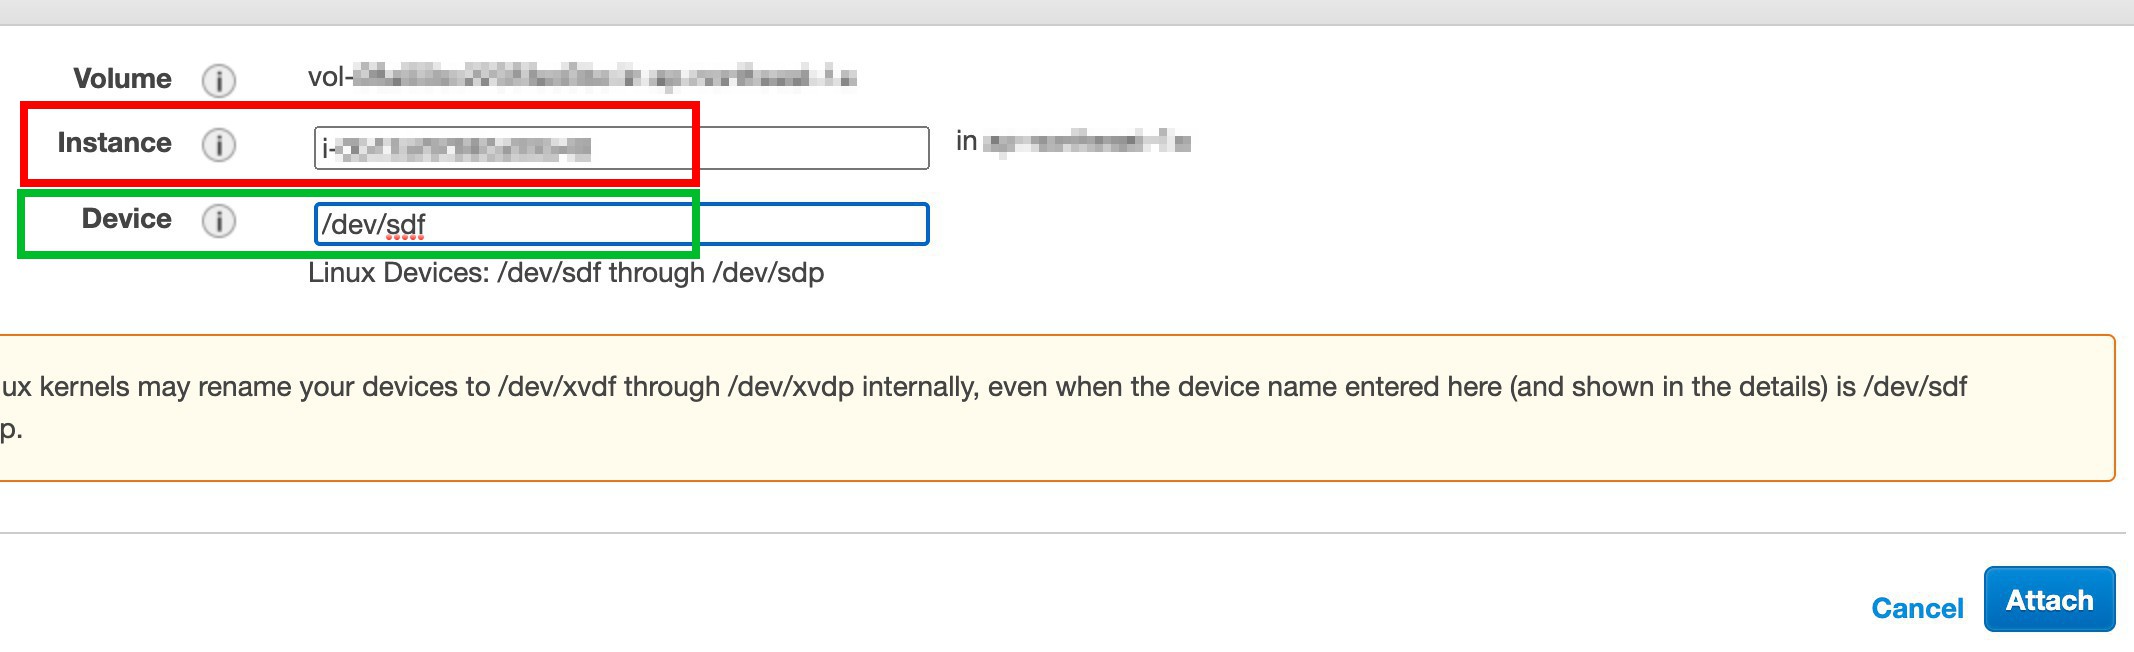Click the kernel rename warning notice box
Image resolution: width=2134 pixels, height=652 pixels.
(x=1057, y=408)
